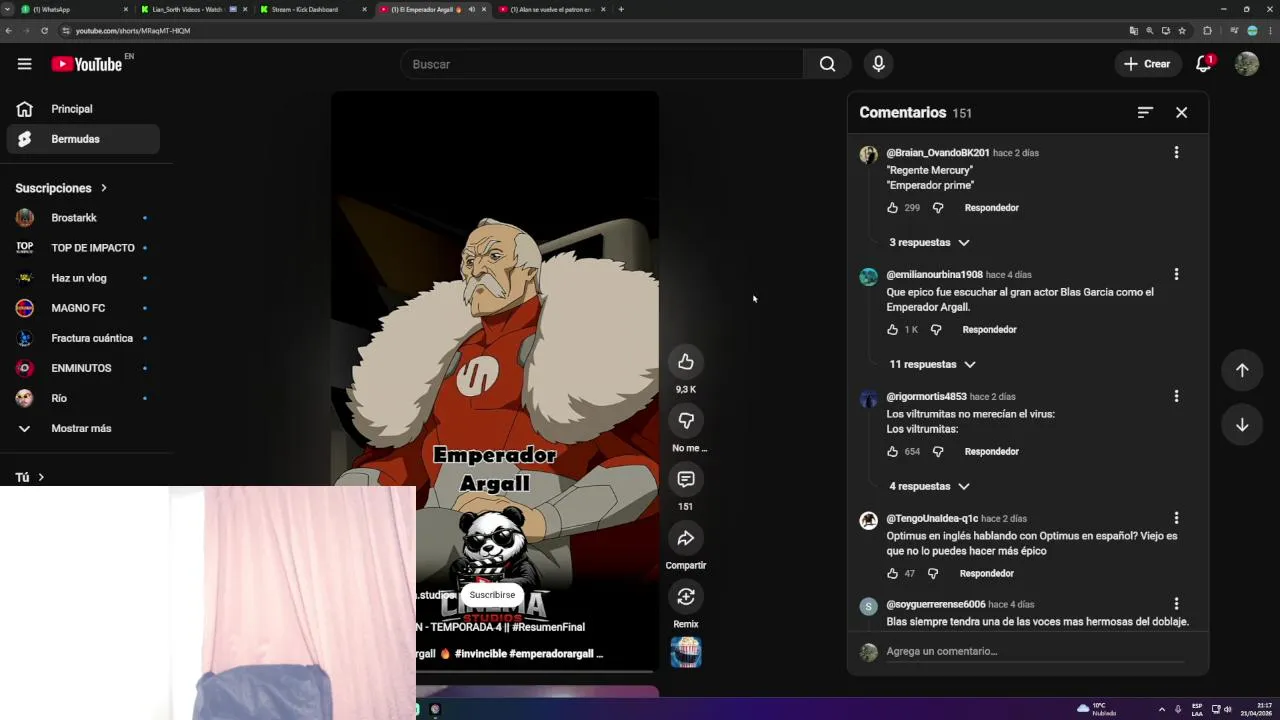The image size is (1280, 720).
Task: Share the Short using Compartir arrow
Action: (686, 539)
